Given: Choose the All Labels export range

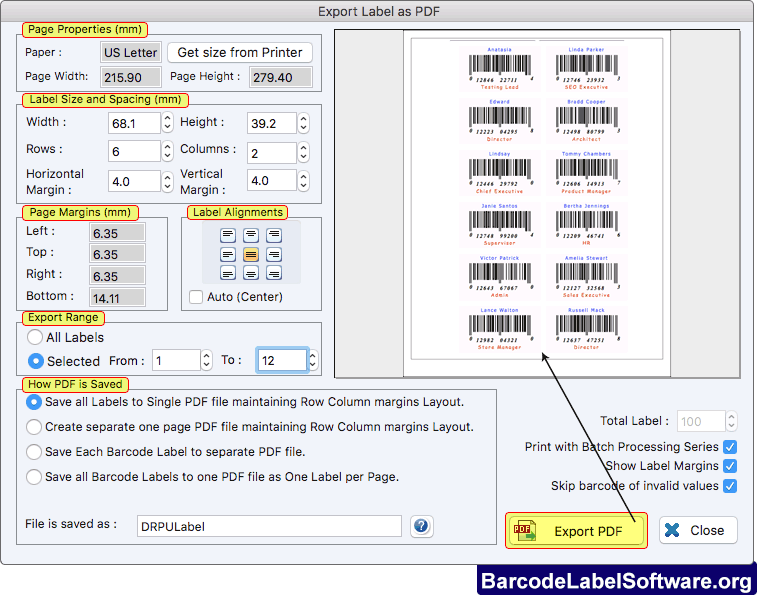Looking at the screenshot, I should 35,337.
